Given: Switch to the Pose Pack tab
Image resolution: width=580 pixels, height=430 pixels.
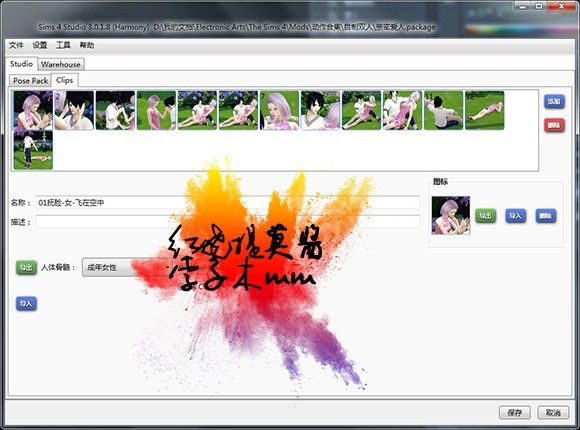Looking at the screenshot, I should (30, 81).
